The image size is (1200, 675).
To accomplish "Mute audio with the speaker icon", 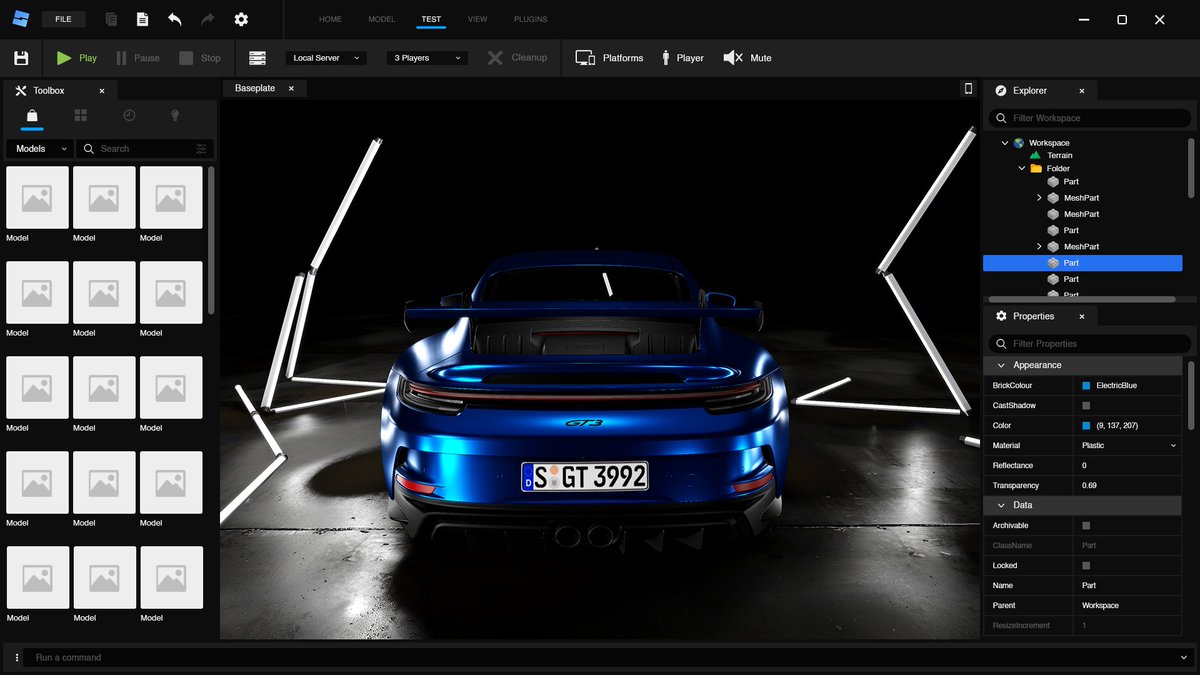I will pos(733,58).
